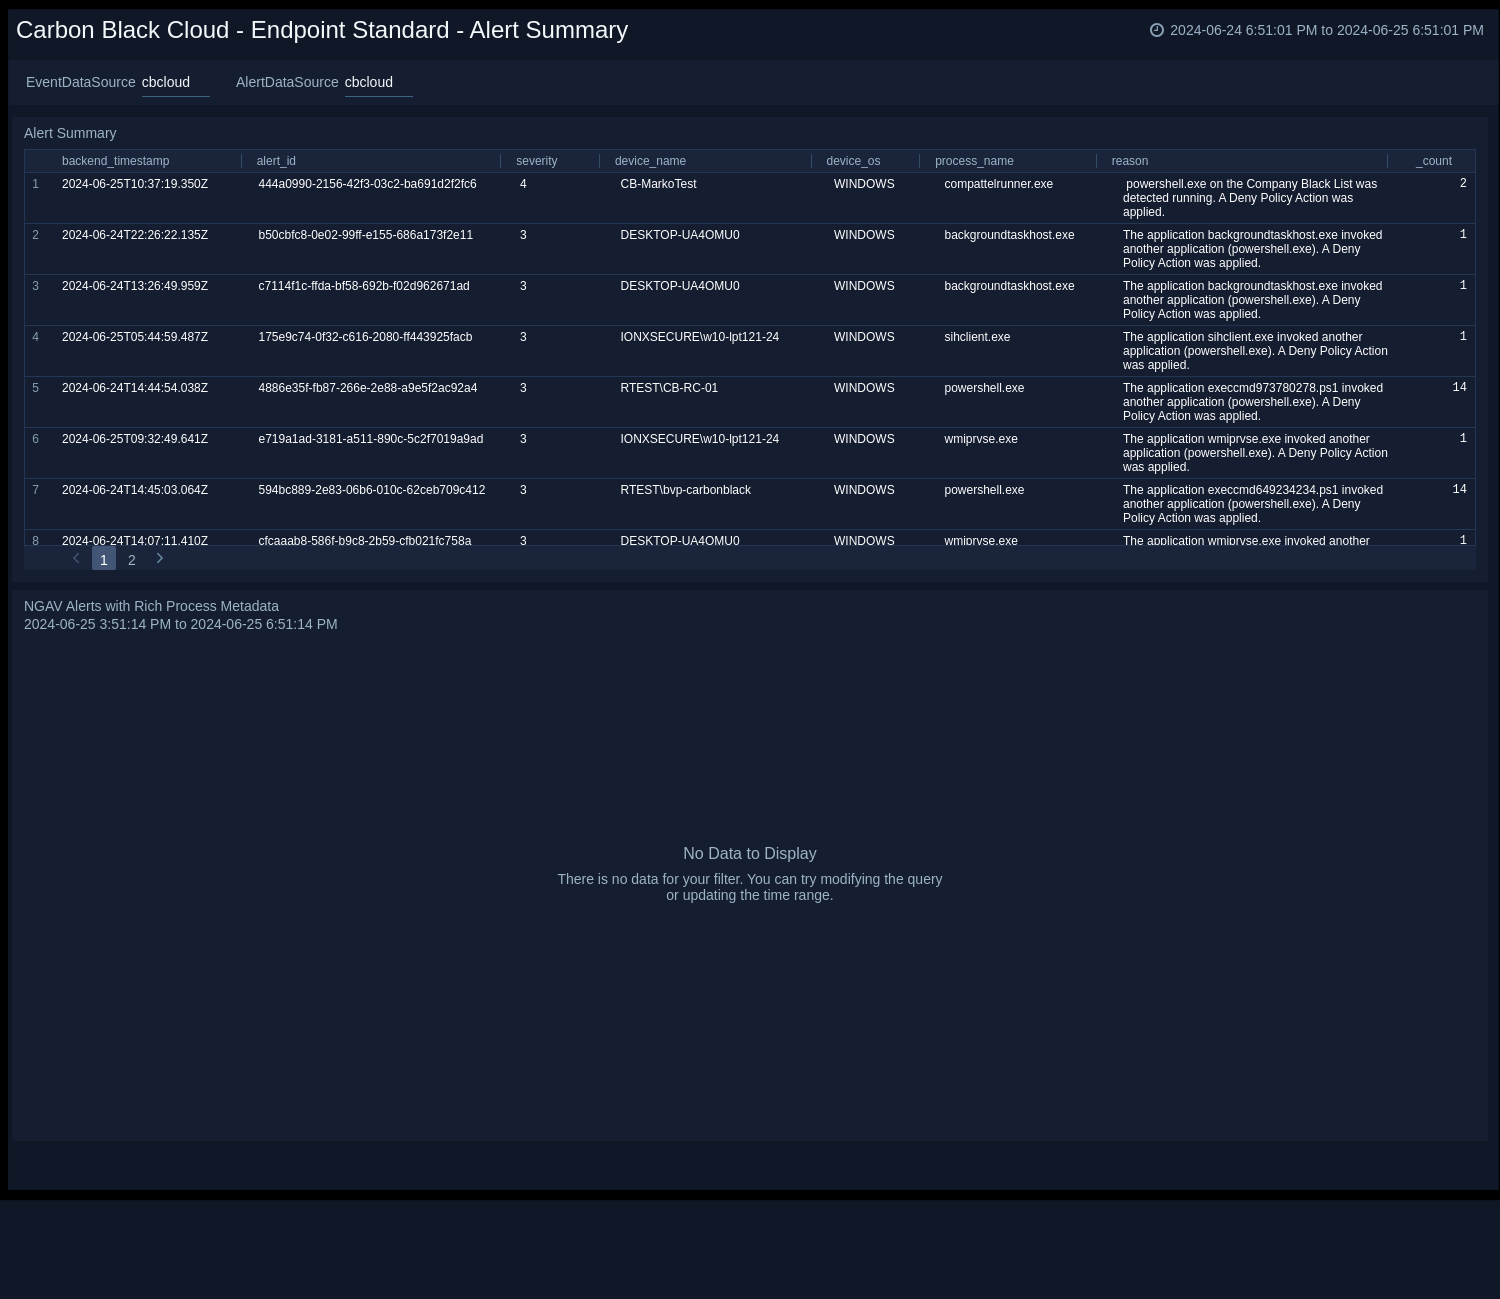This screenshot has width=1500, height=1299.
Task: Click alert_id 444a0990-2156-42f3-03c2-ba691d2f2fc6
Action: (x=367, y=184)
